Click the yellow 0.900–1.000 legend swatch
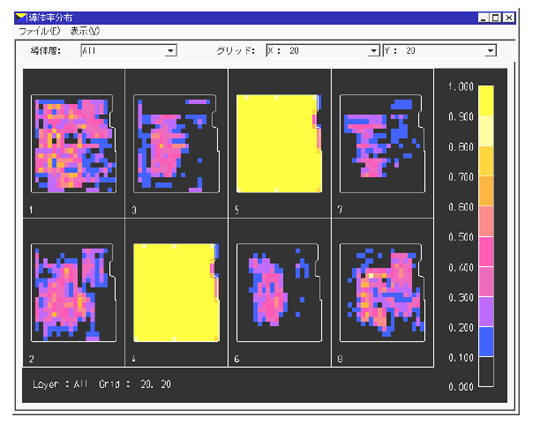Screen dimensions: 540x424 [486, 101]
